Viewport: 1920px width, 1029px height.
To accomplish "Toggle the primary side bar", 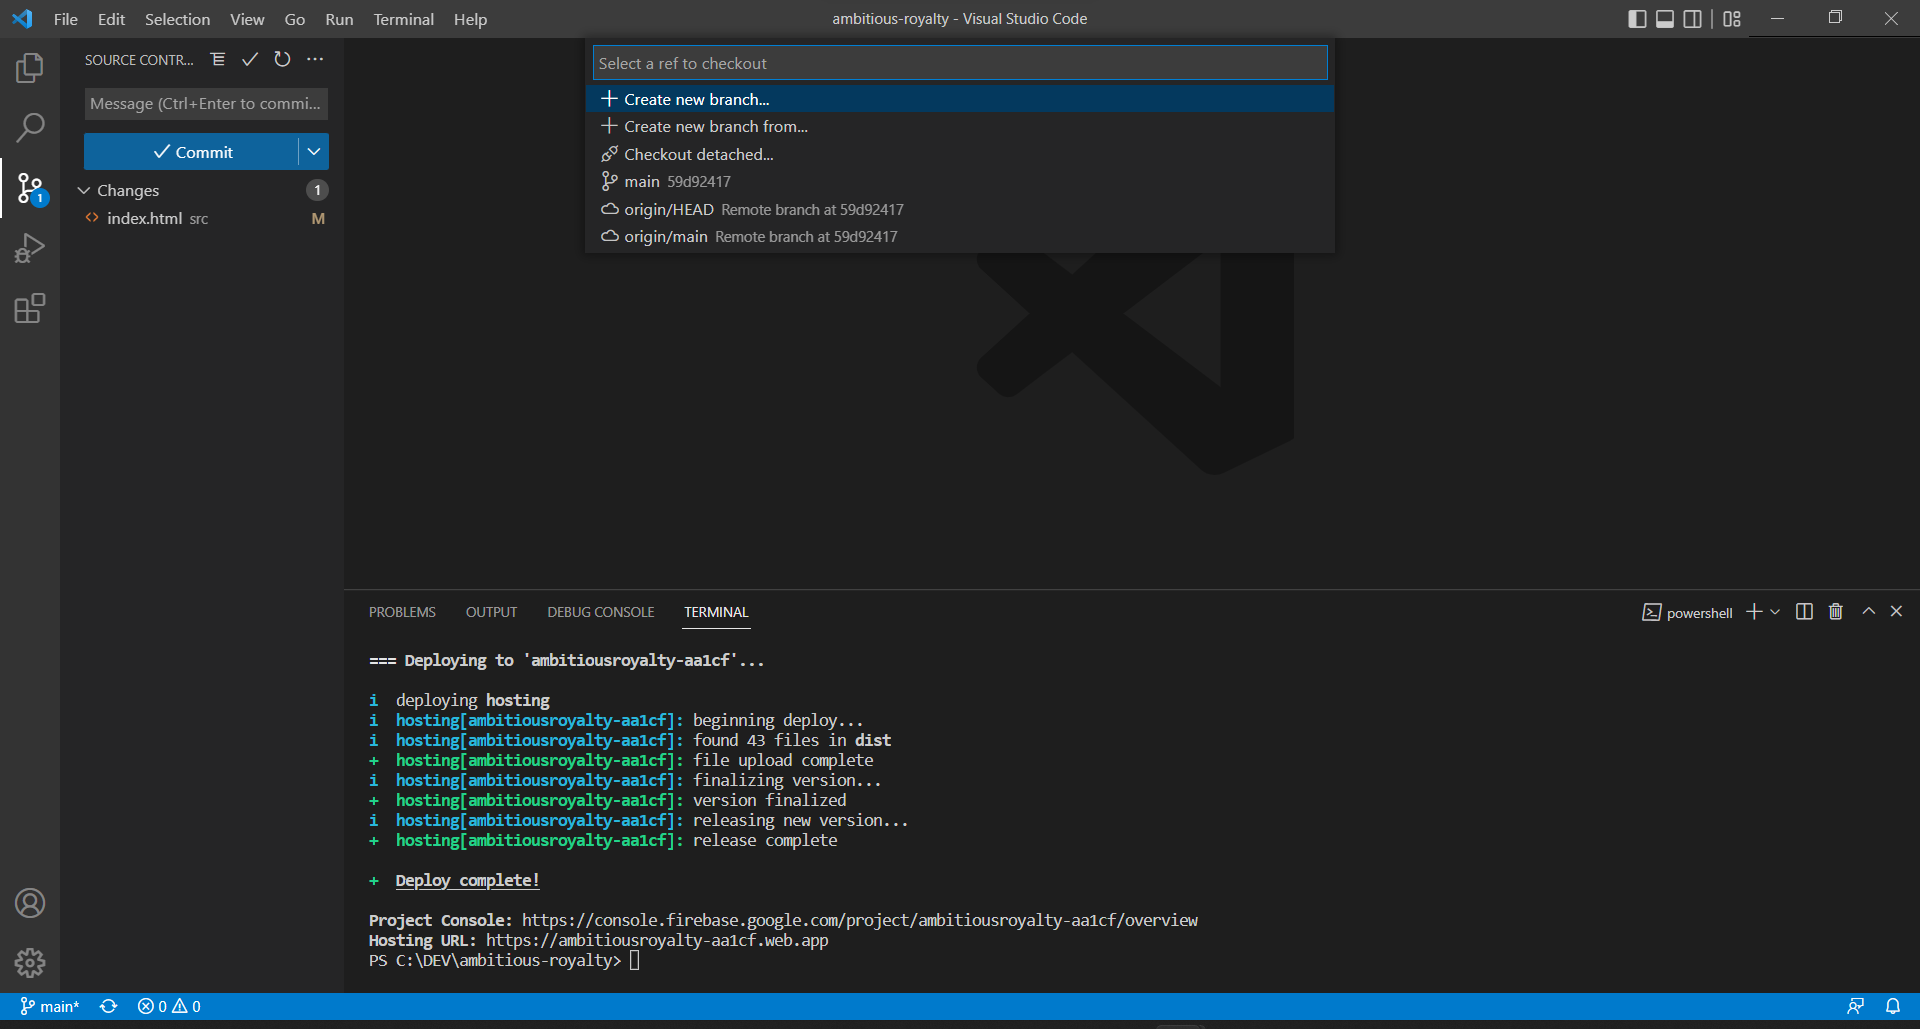I will [x=1636, y=18].
